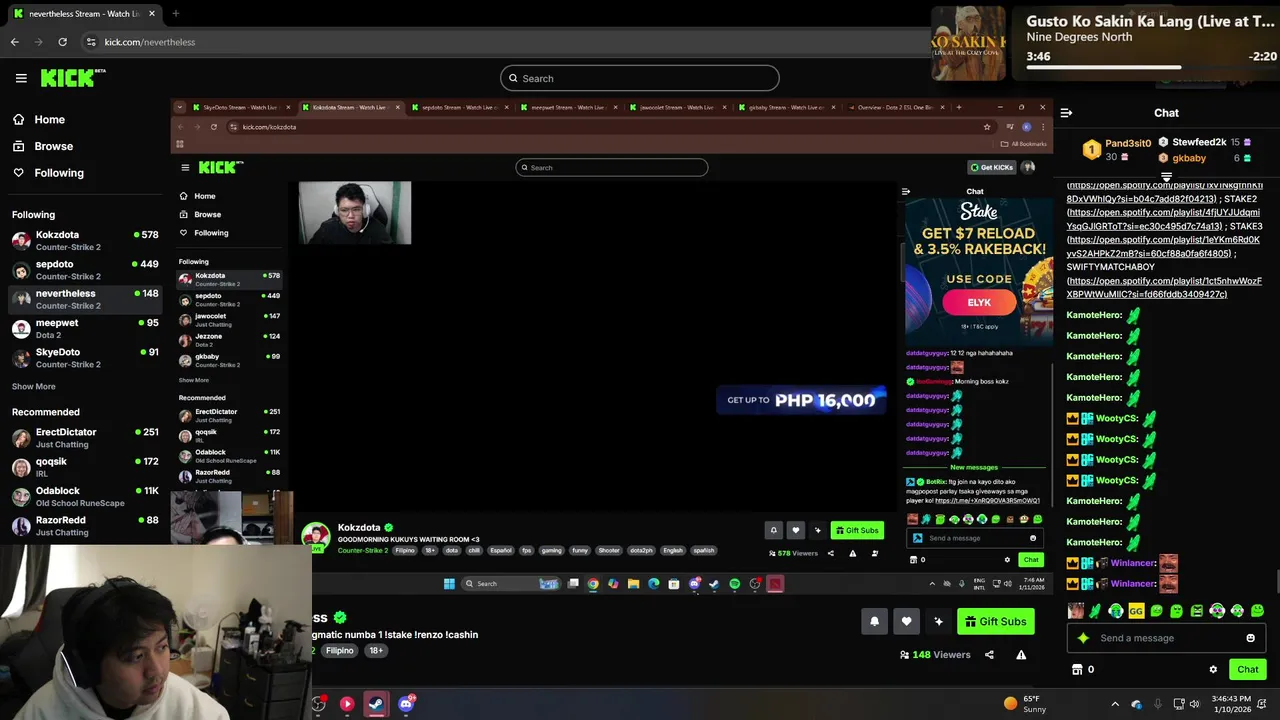
Task: Click New messages indicator in inner chat
Action: click(973, 467)
